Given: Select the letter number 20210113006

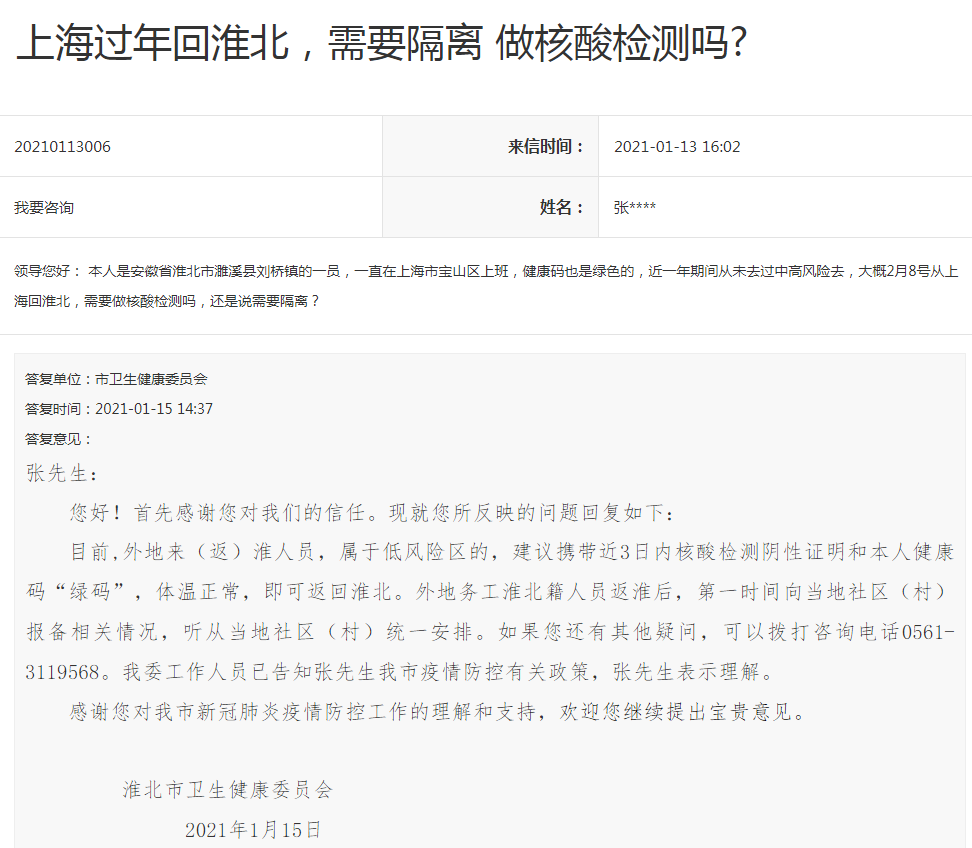Looking at the screenshot, I should 62,147.
